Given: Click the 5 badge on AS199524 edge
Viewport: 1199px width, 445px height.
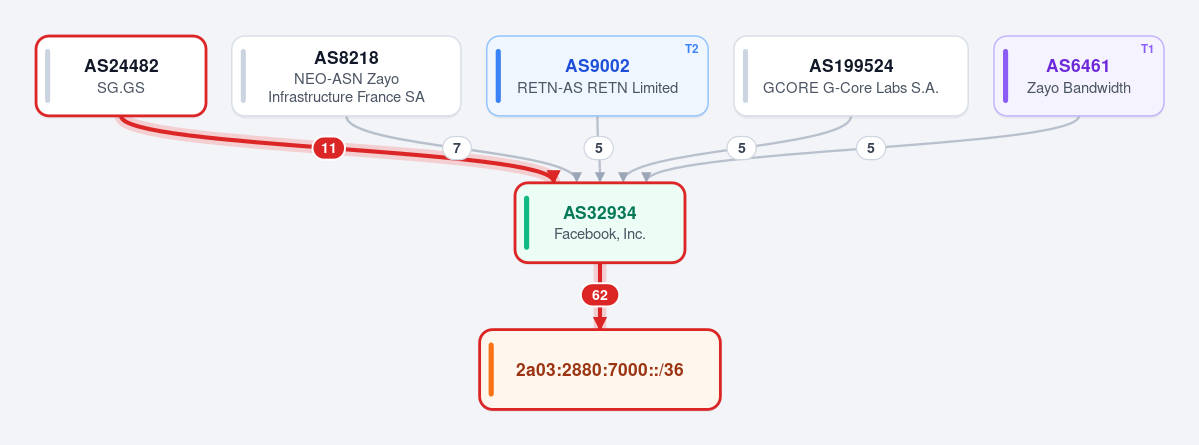Looking at the screenshot, I should [741, 148].
